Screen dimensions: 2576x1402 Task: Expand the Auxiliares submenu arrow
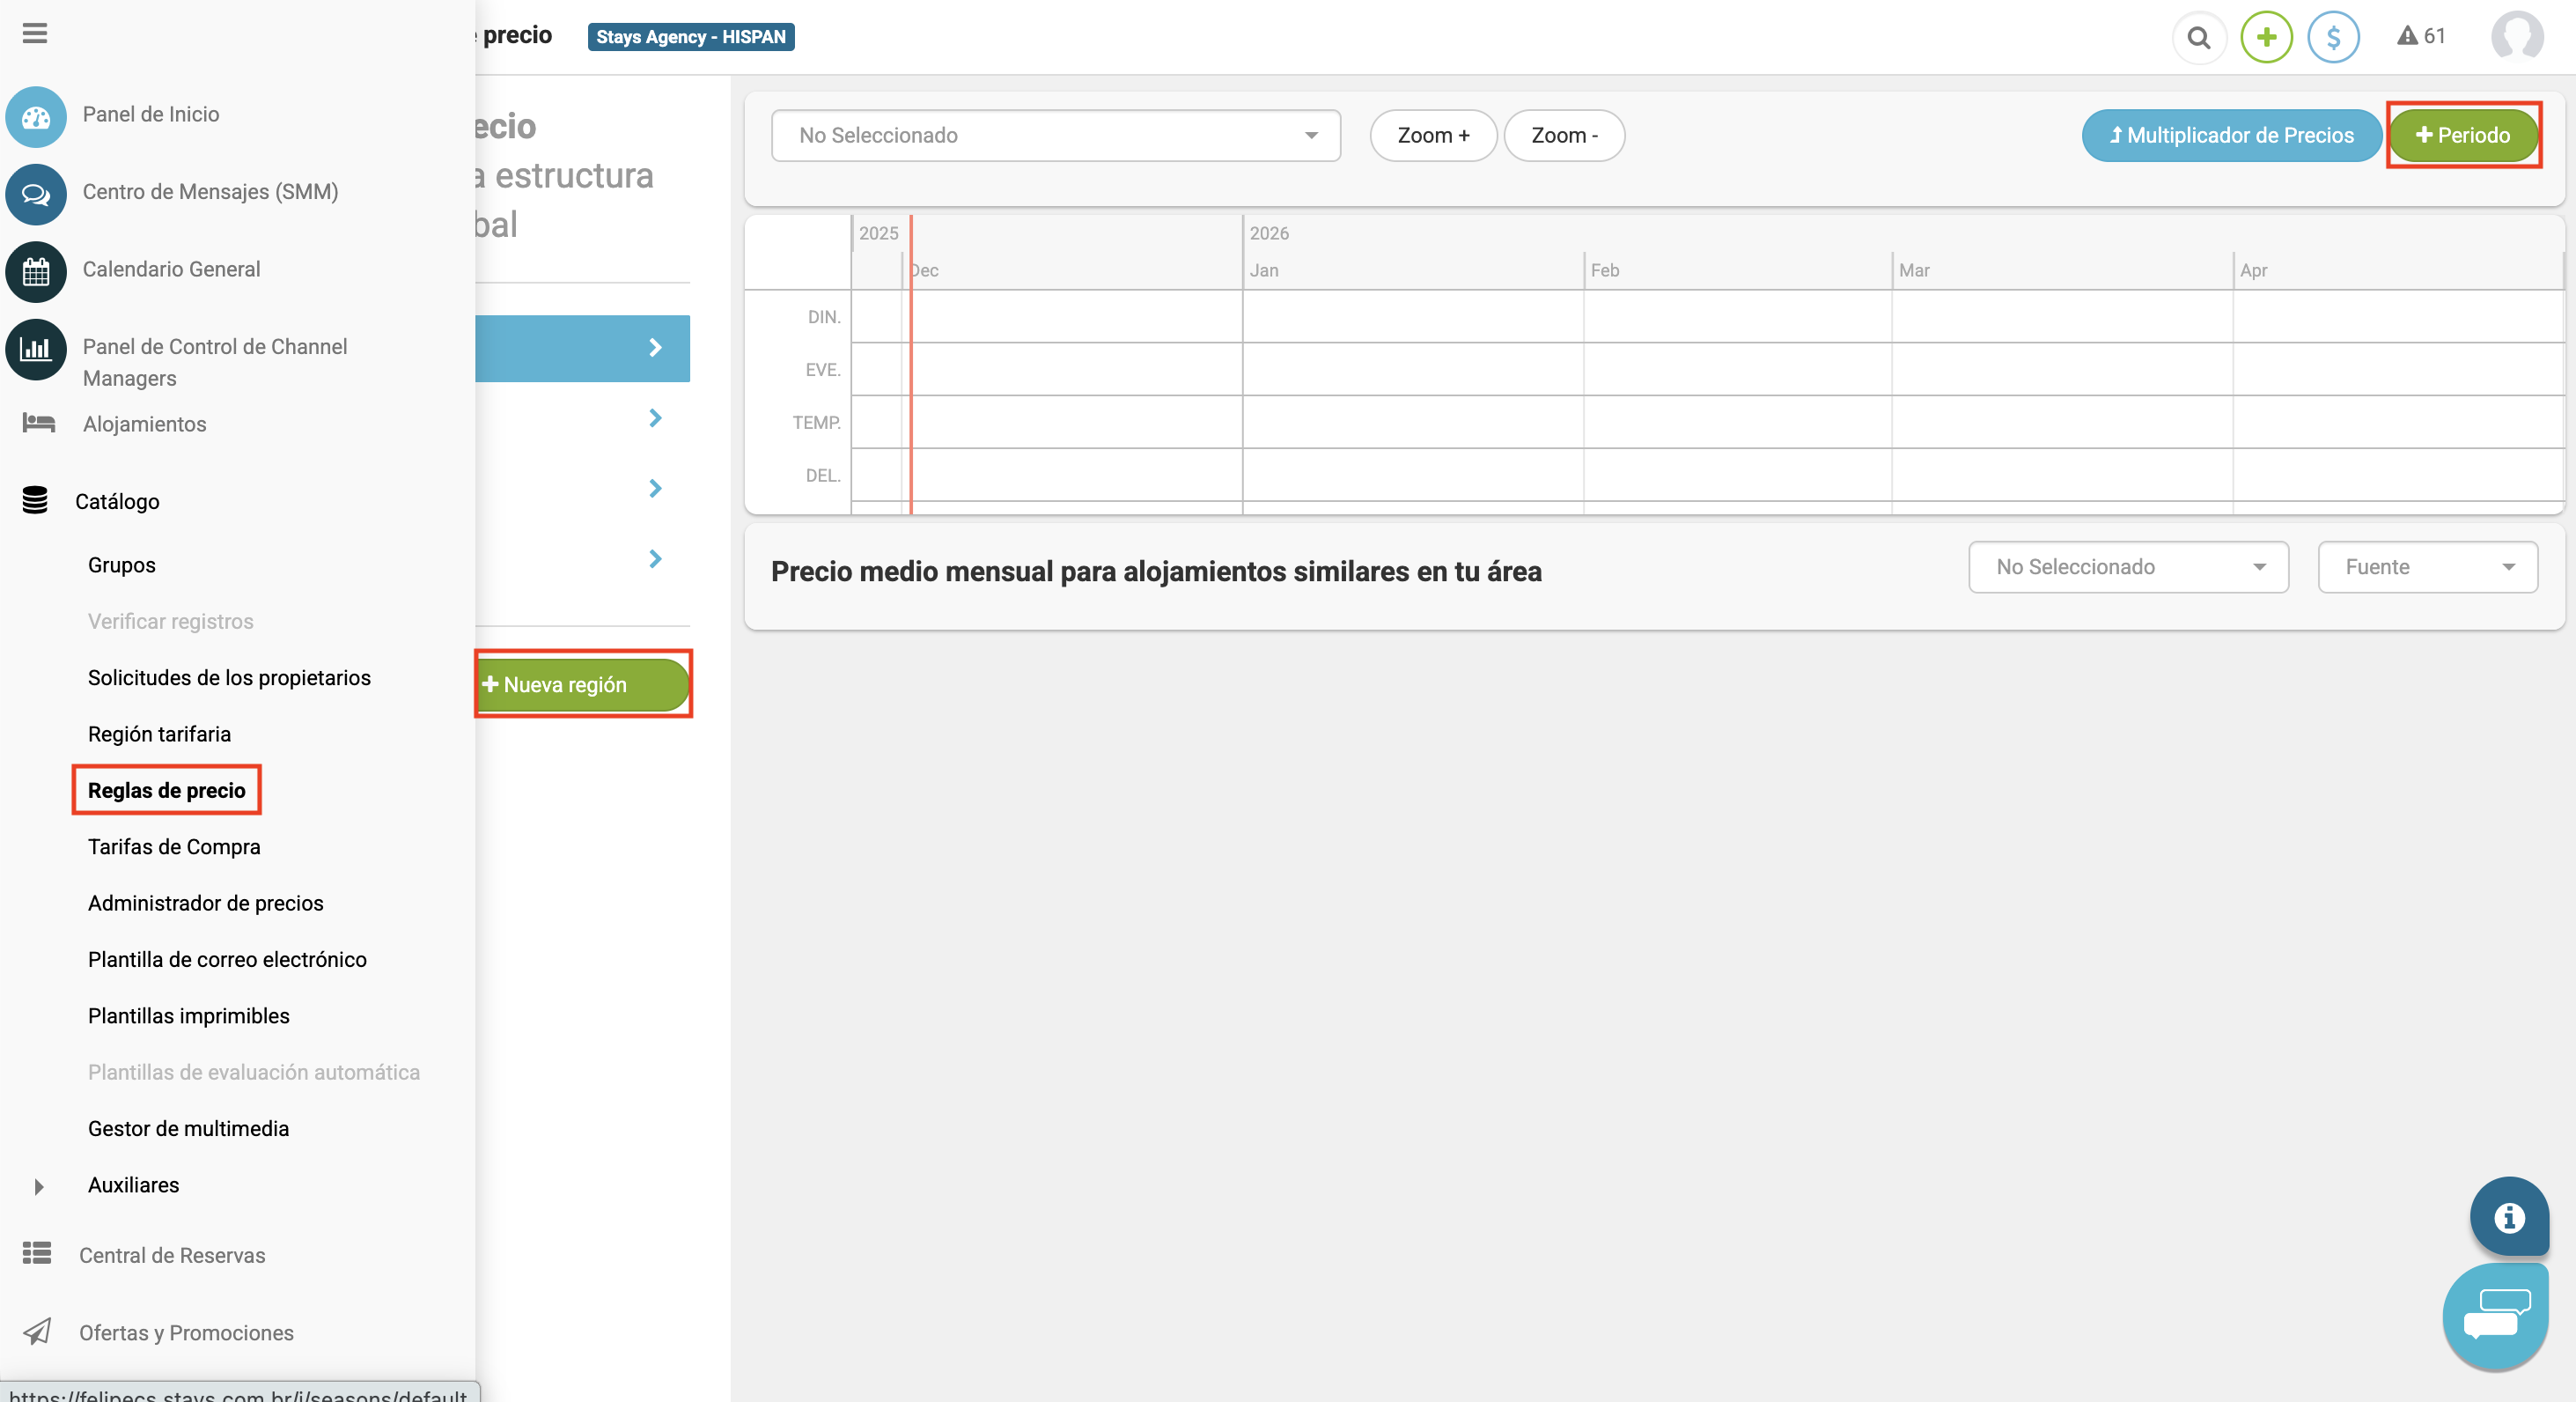pyautogui.click(x=39, y=1186)
